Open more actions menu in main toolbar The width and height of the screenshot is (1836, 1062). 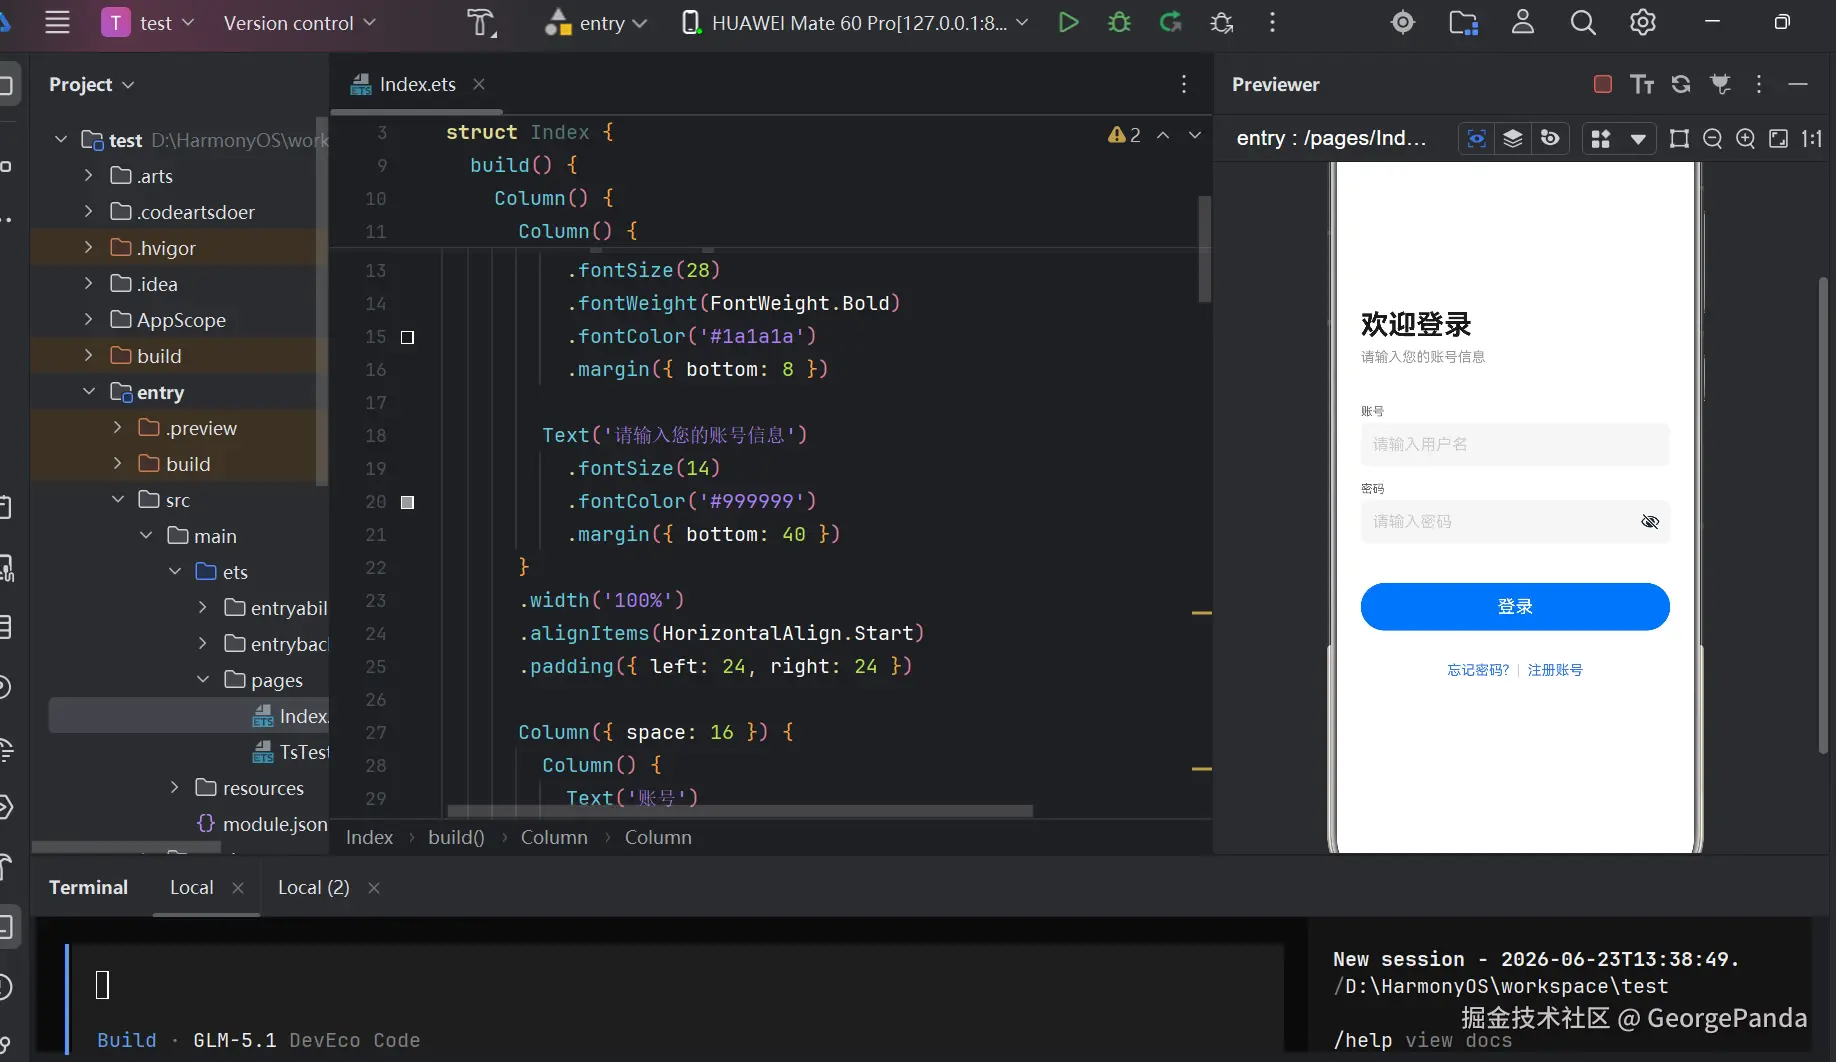point(1272,22)
